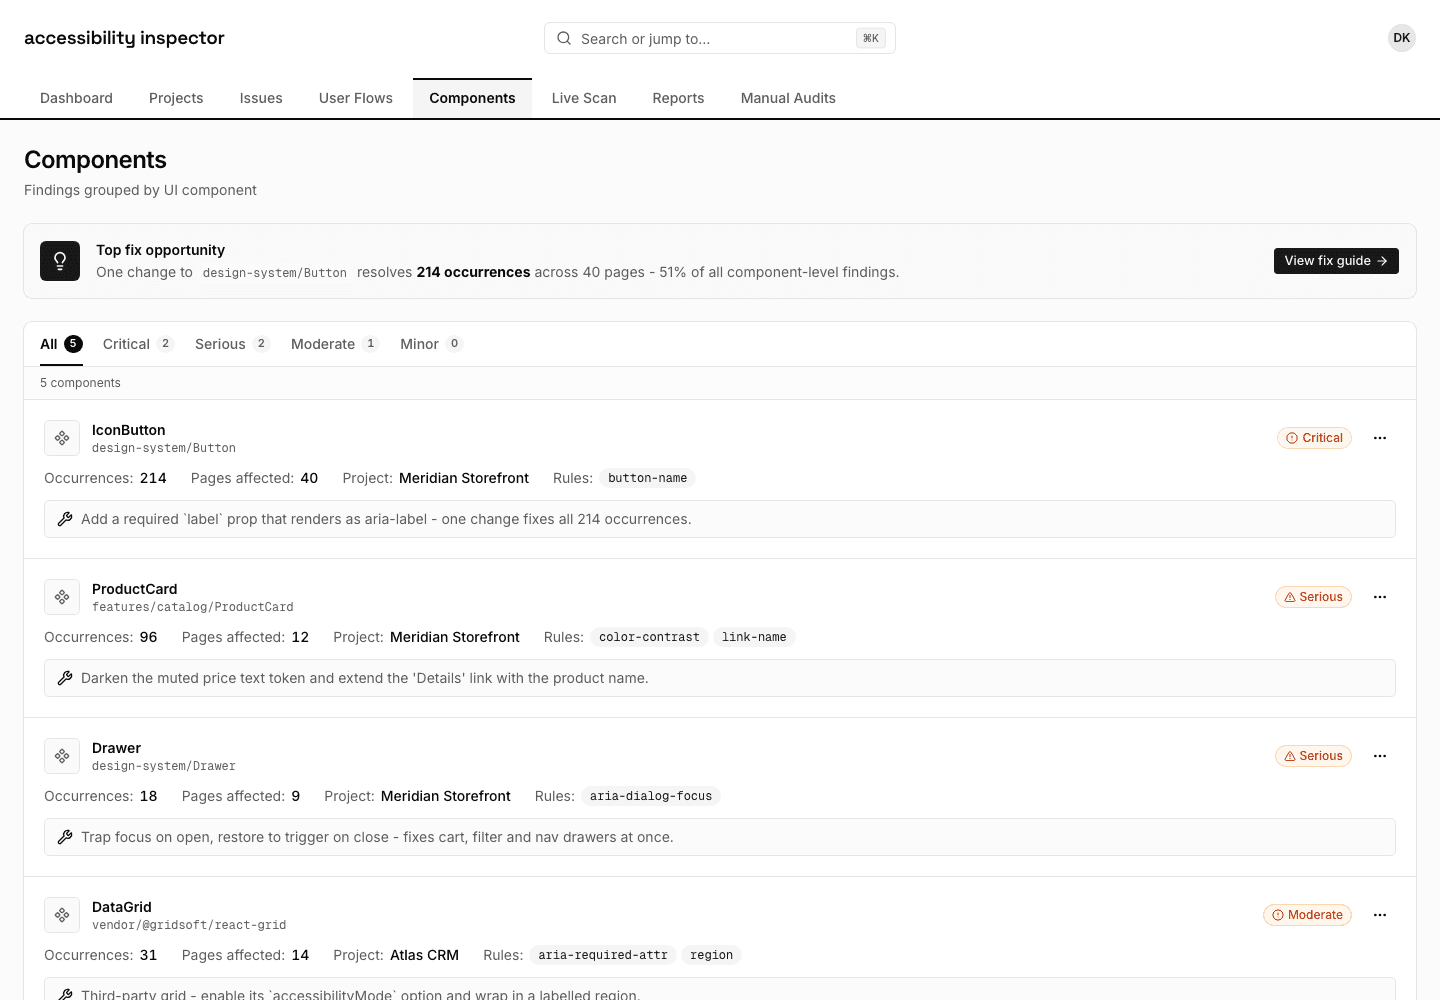
Task: Open the more options menu for IconButton
Action: click(x=1380, y=438)
